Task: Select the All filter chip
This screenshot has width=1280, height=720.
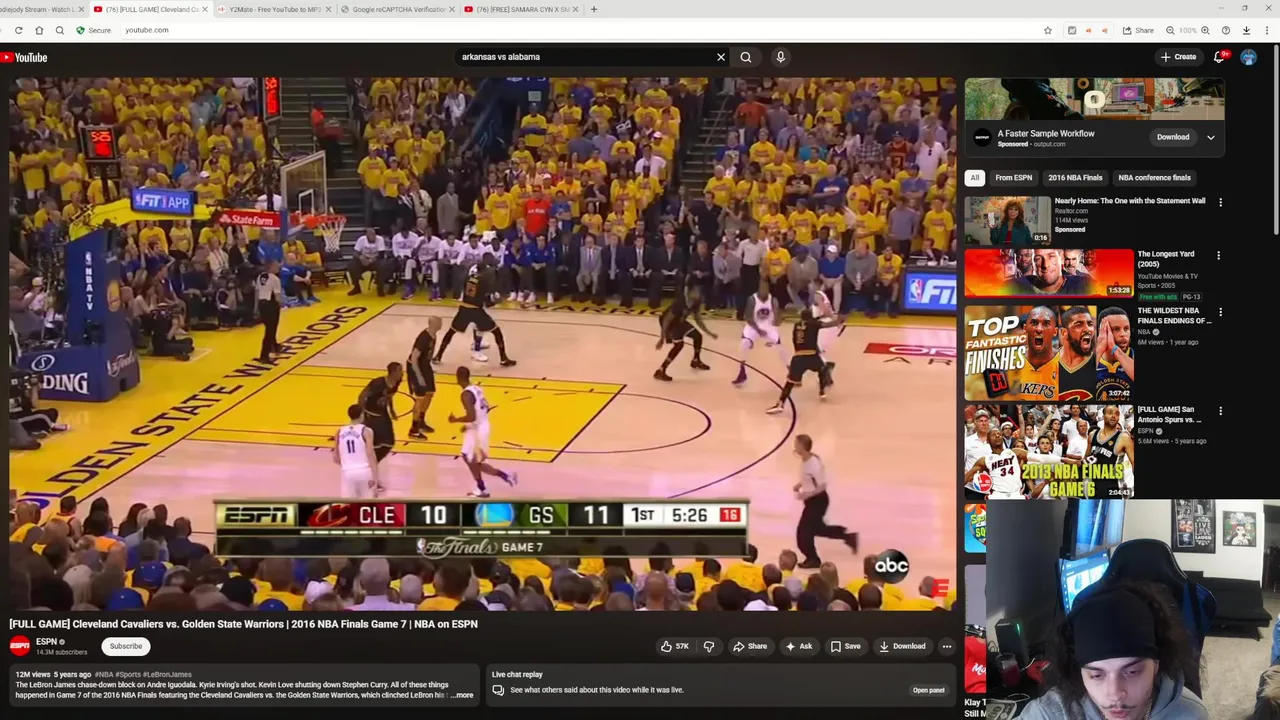Action: (x=975, y=178)
